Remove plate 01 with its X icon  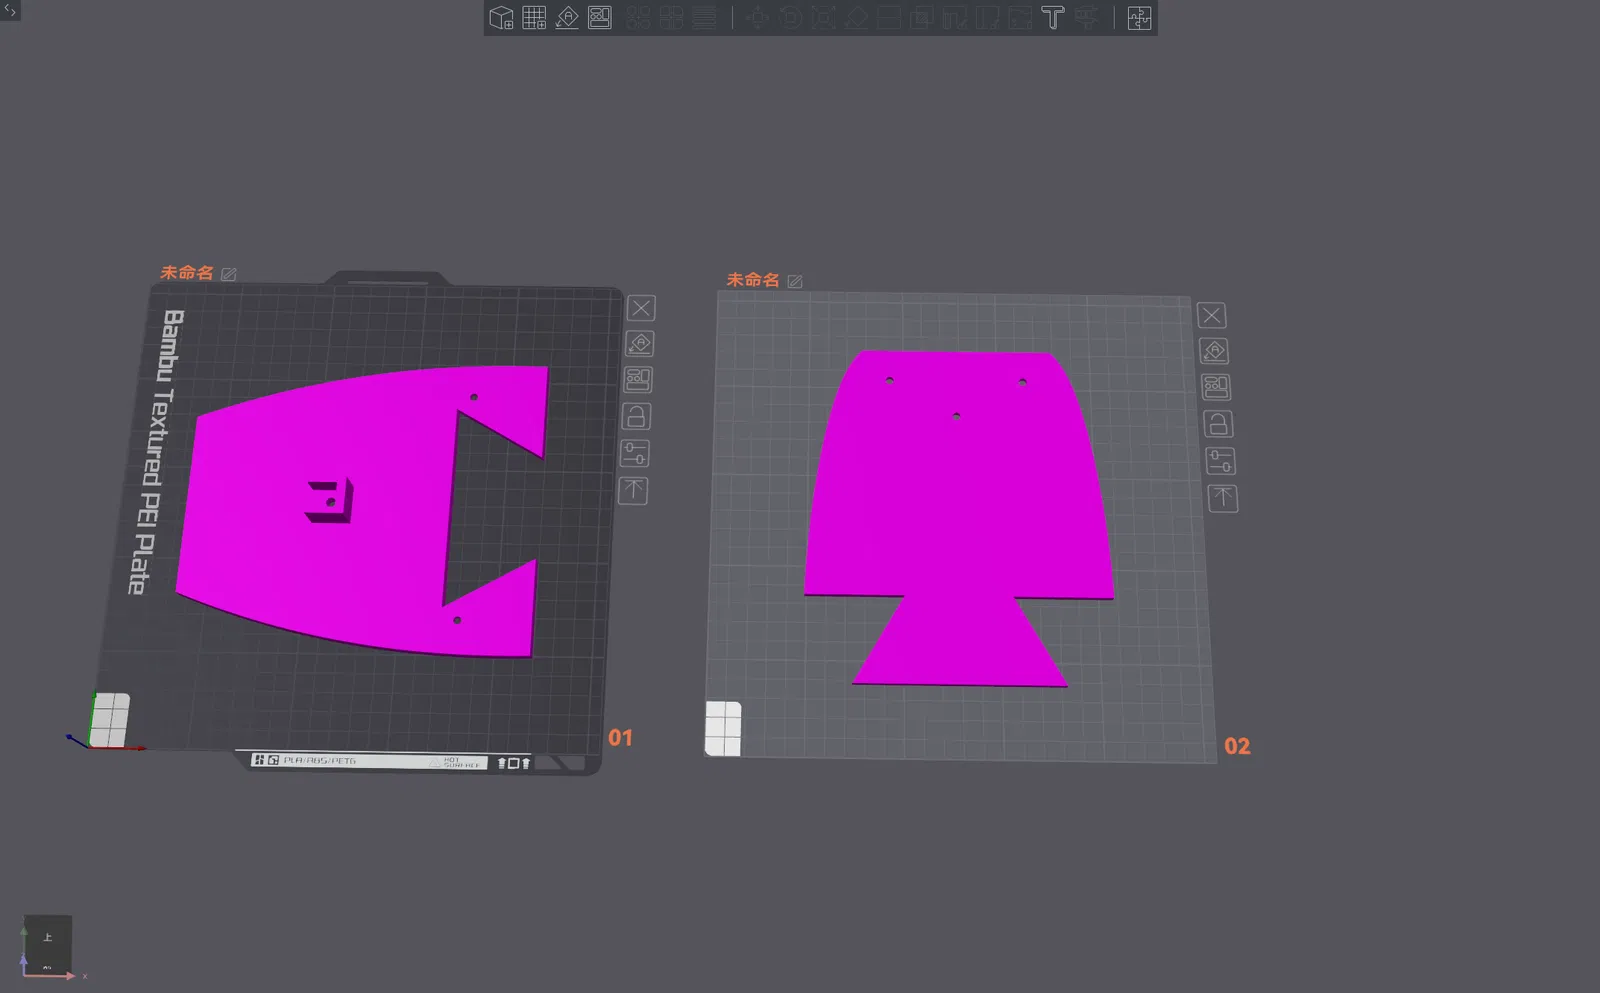(x=641, y=308)
